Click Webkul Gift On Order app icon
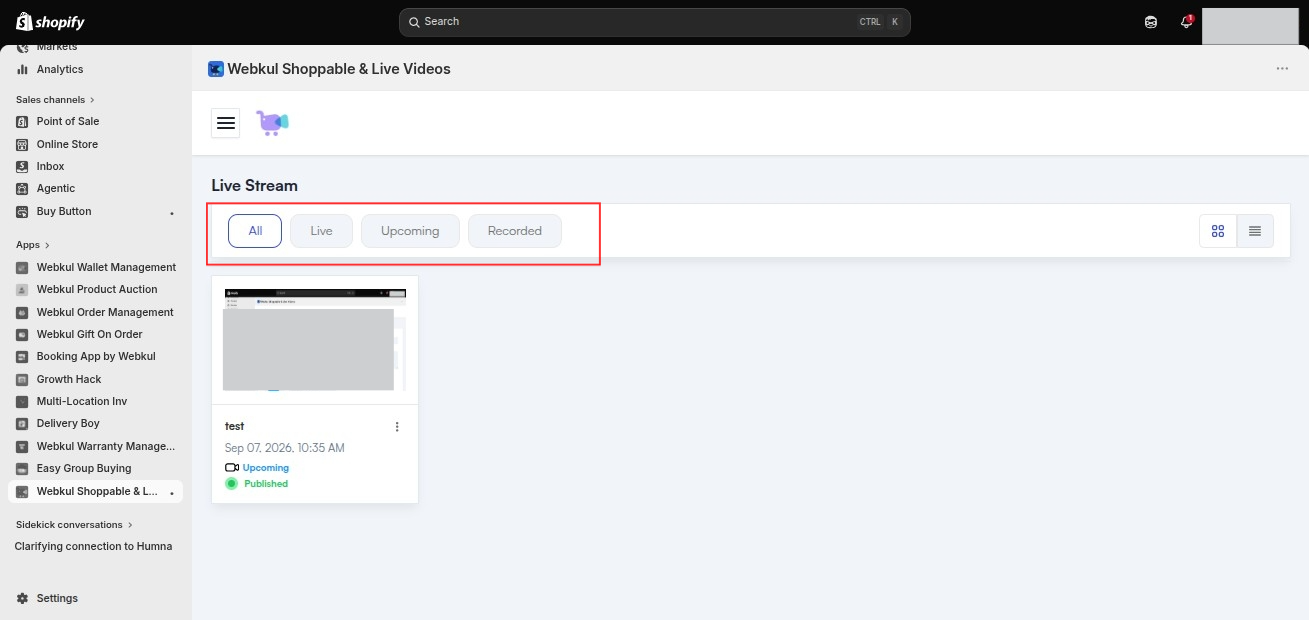Image resolution: width=1309 pixels, height=620 pixels. coord(22,334)
